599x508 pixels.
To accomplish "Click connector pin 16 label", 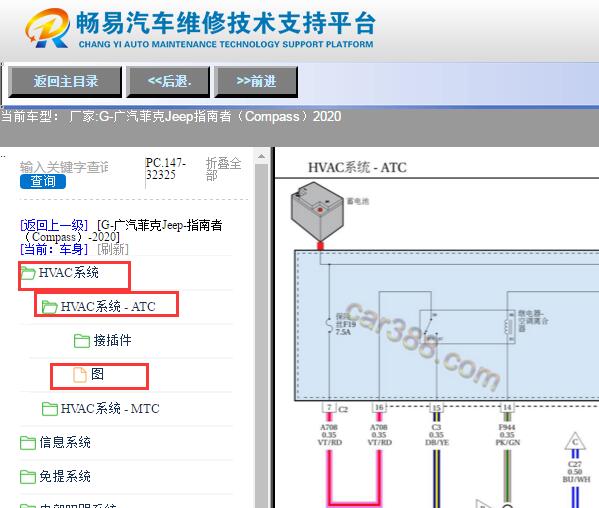I will point(379,408).
